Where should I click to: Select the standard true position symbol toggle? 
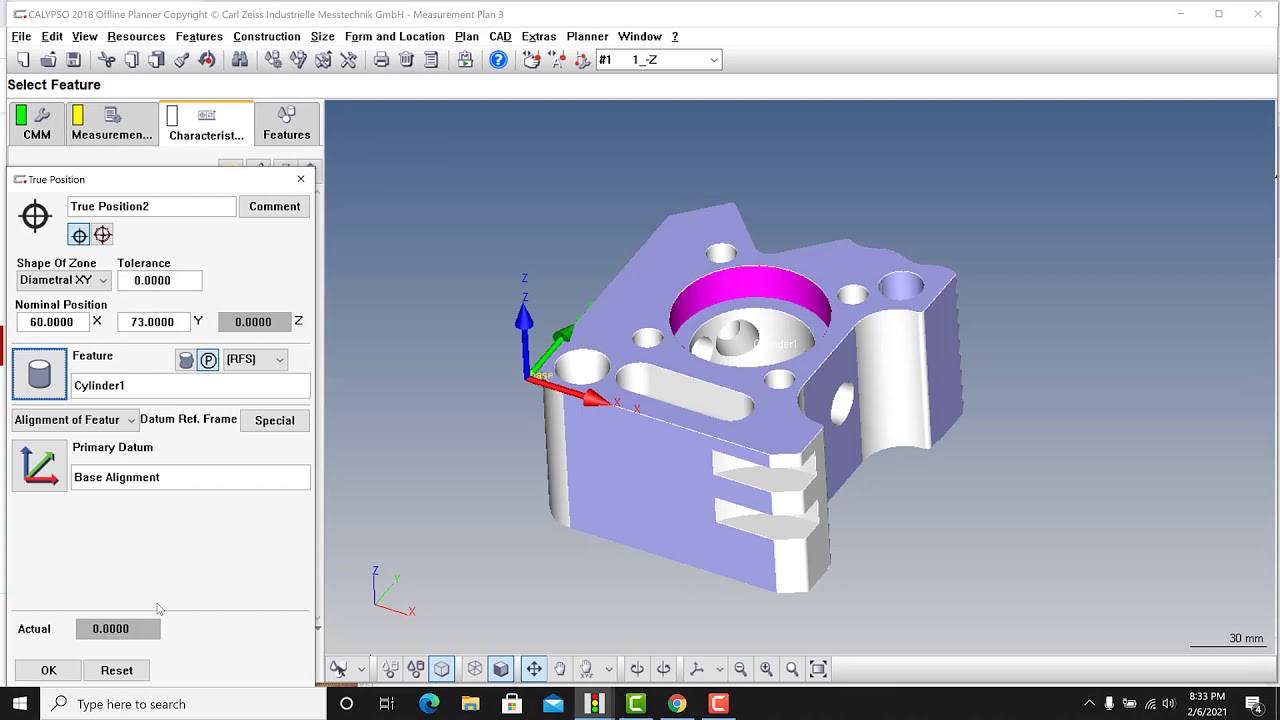point(79,235)
